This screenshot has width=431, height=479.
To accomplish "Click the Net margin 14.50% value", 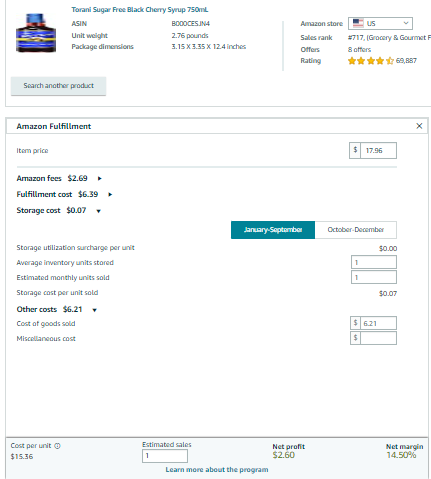I will click(x=401, y=455).
